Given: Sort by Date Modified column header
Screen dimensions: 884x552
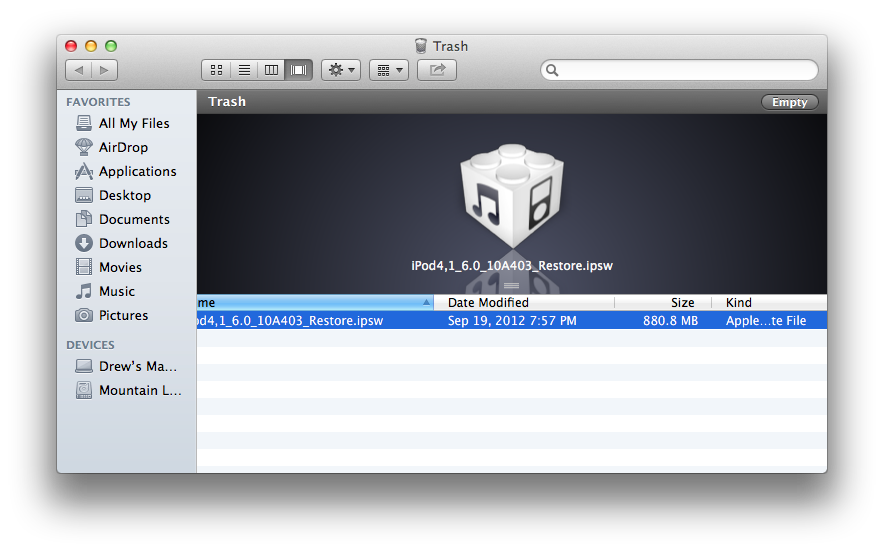Looking at the screenshot, I should tap(524, 303).
